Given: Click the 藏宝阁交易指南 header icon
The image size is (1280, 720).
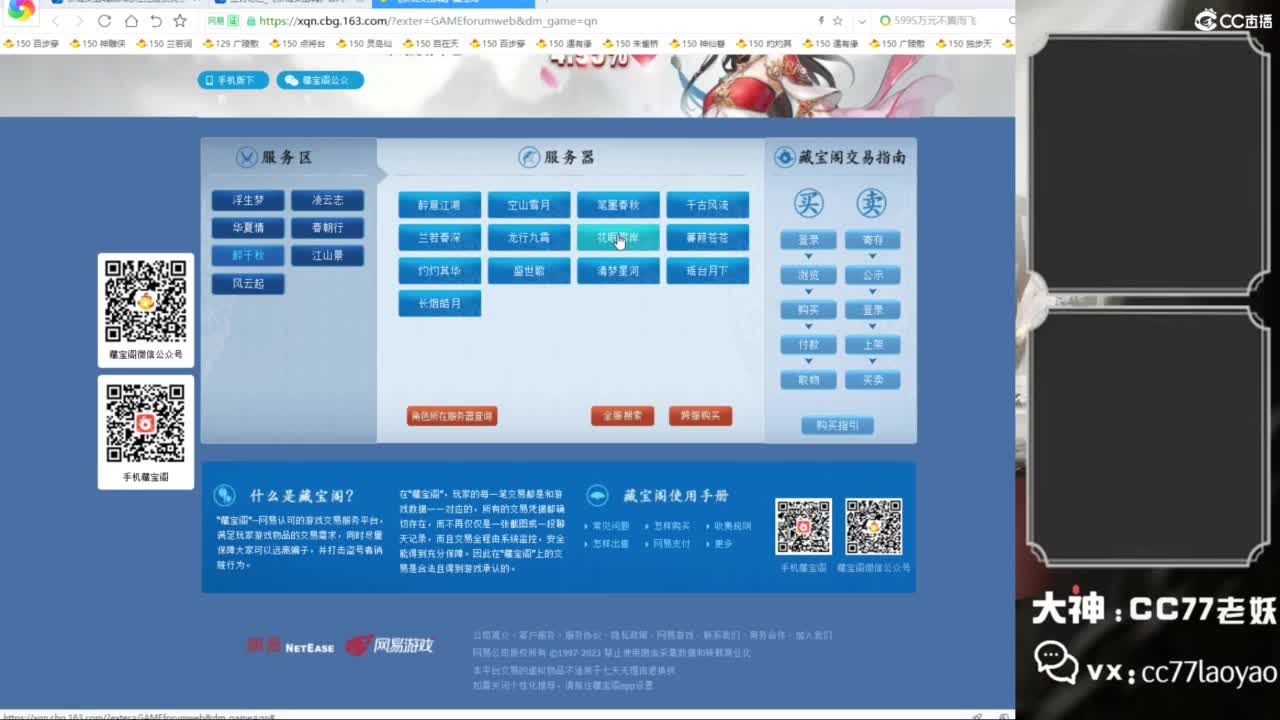Looking at the screenshot, I should 785,157.
